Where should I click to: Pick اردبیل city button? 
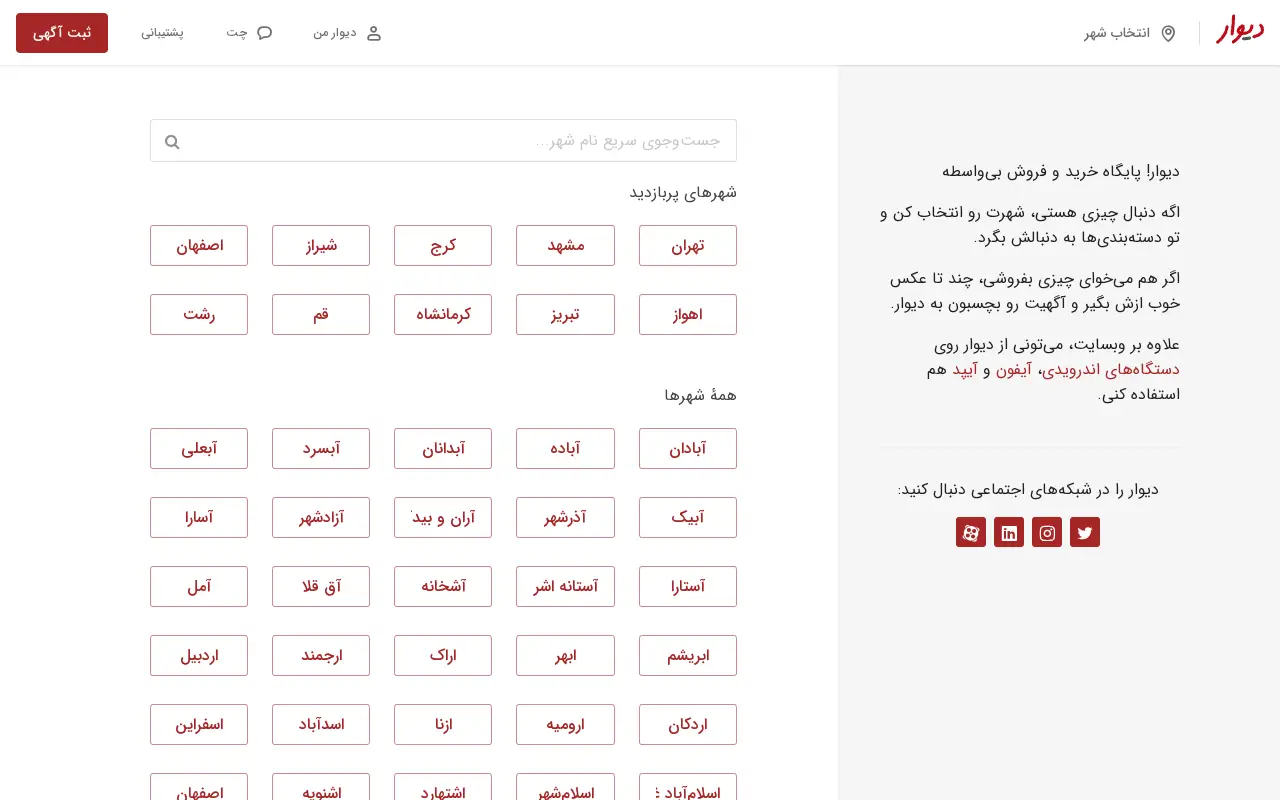tap(199, 655)
